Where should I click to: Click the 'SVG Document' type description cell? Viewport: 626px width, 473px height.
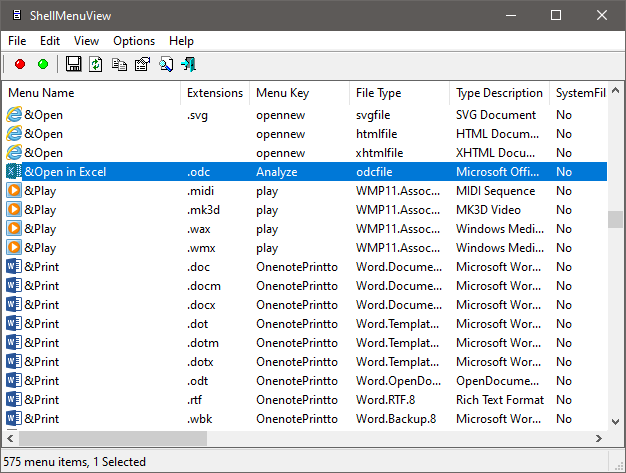(x=496, y=115)
